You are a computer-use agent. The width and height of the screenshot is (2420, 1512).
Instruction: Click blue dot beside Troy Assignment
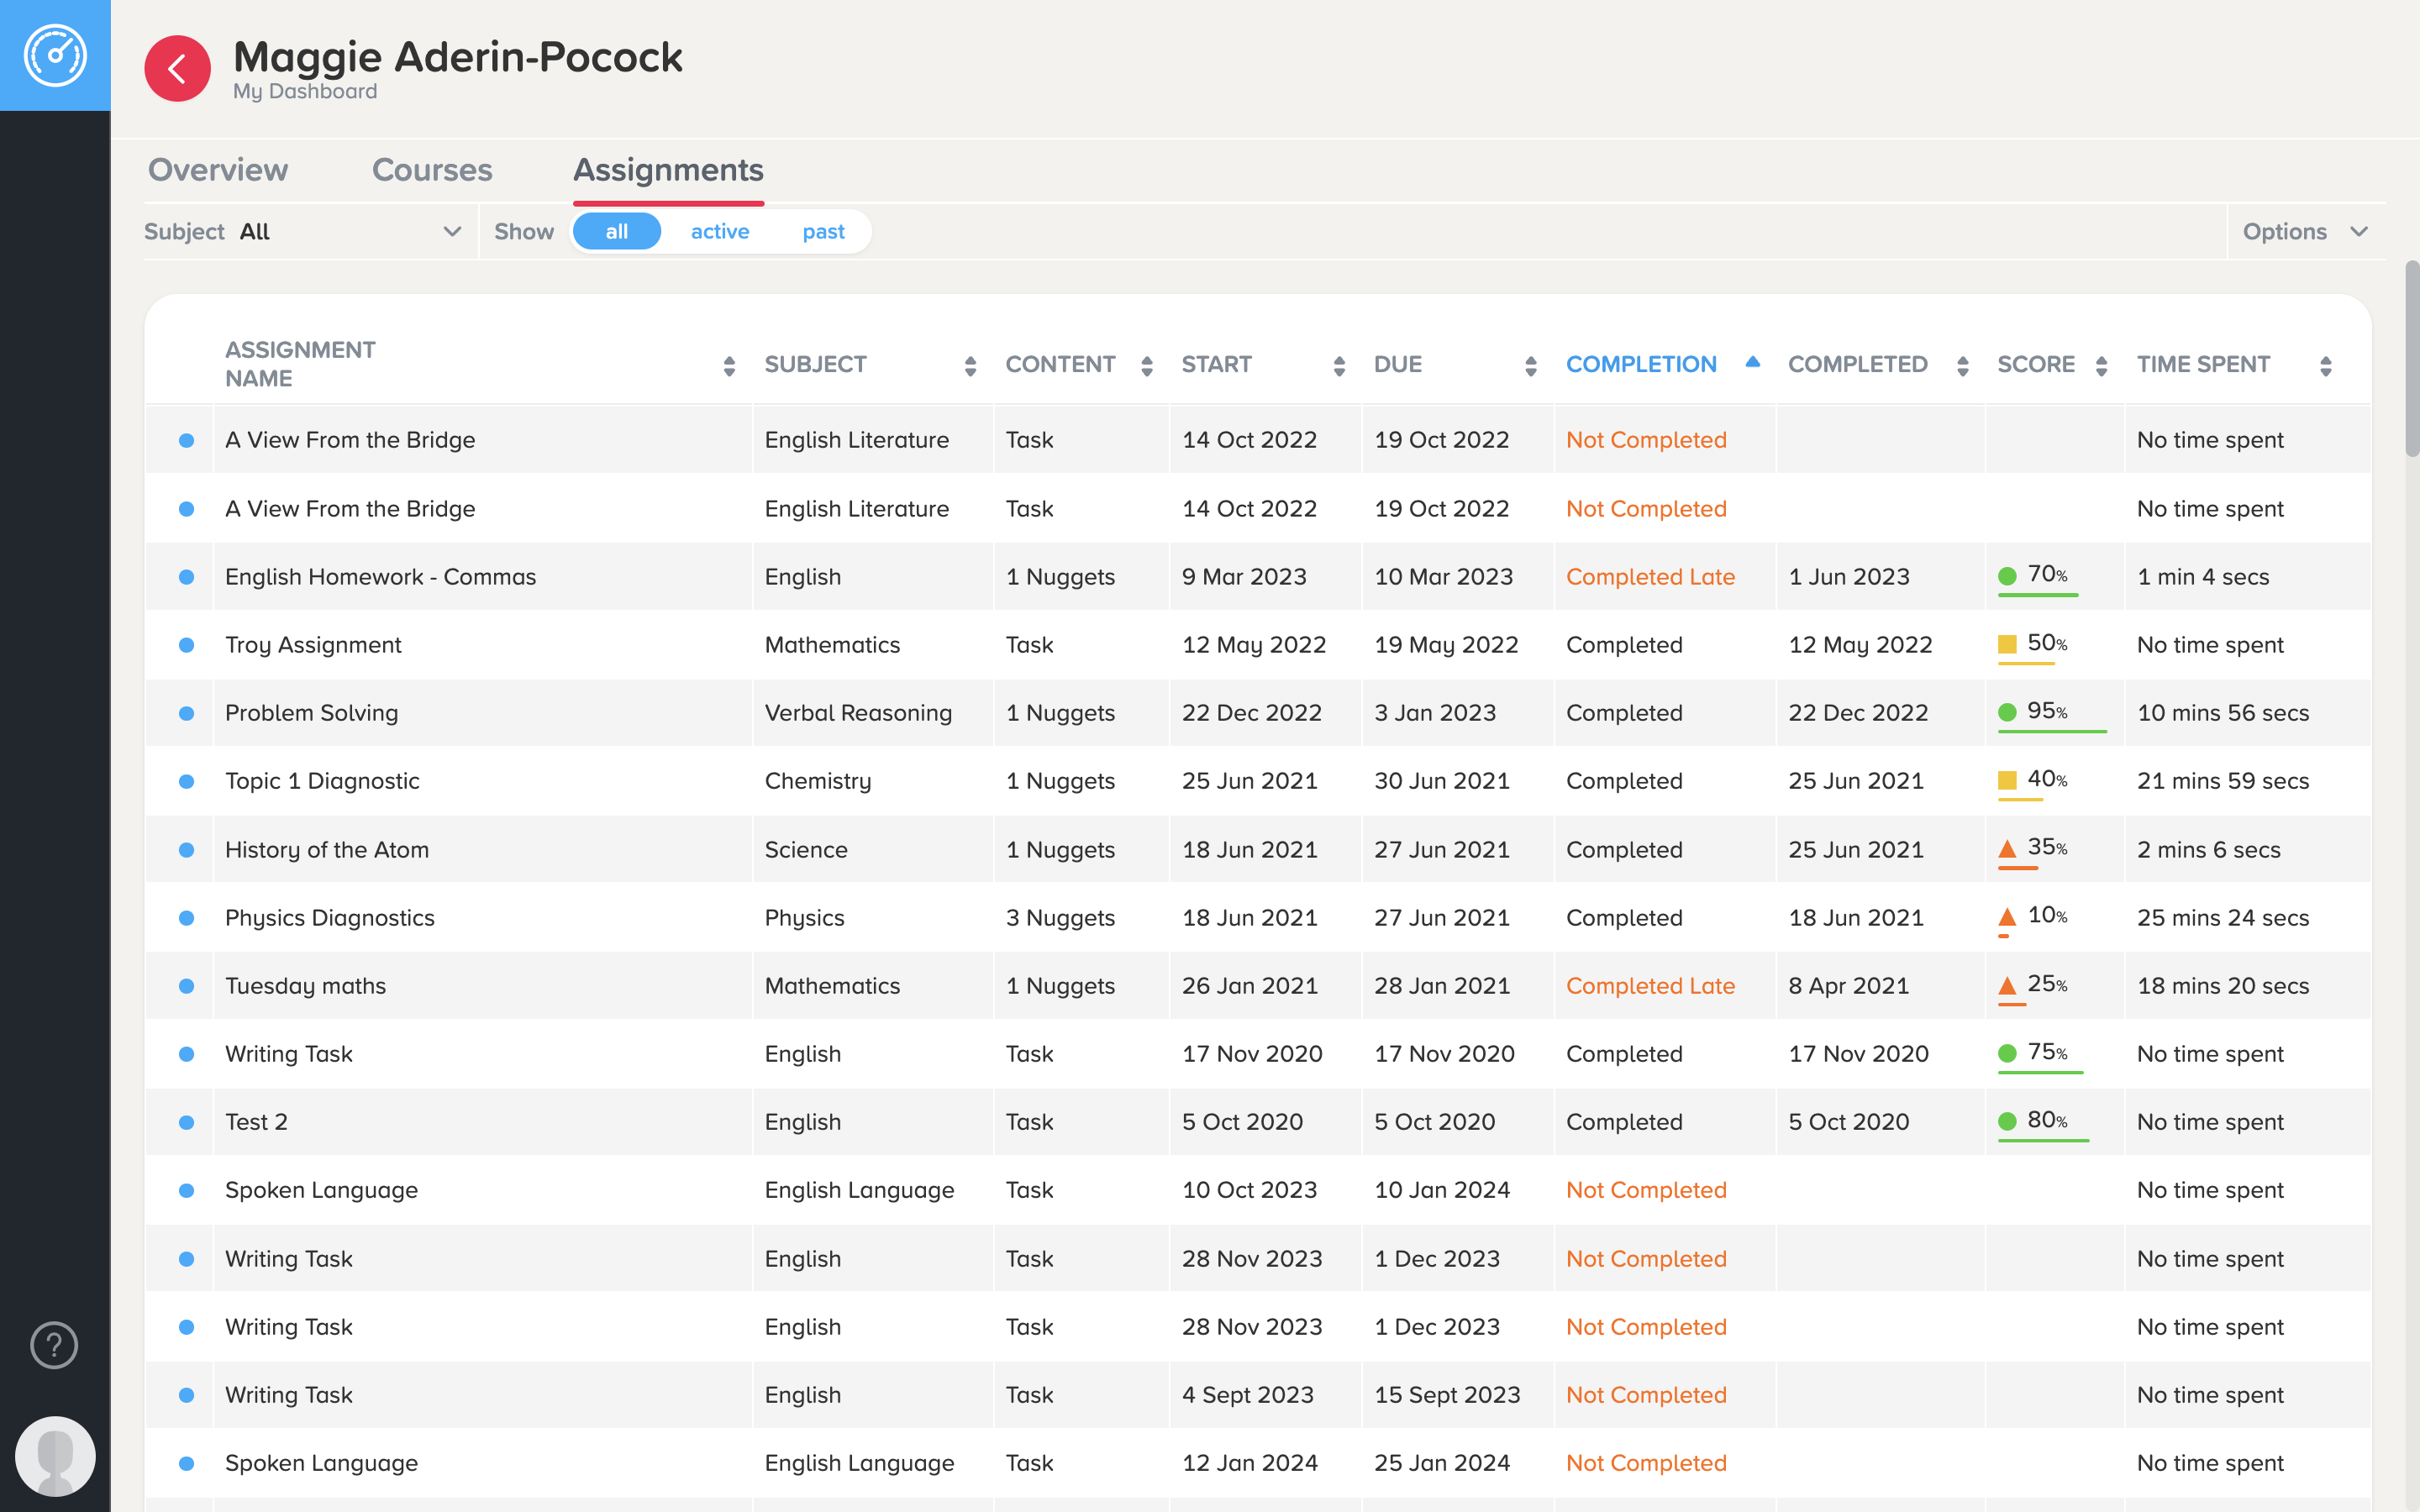186,645
